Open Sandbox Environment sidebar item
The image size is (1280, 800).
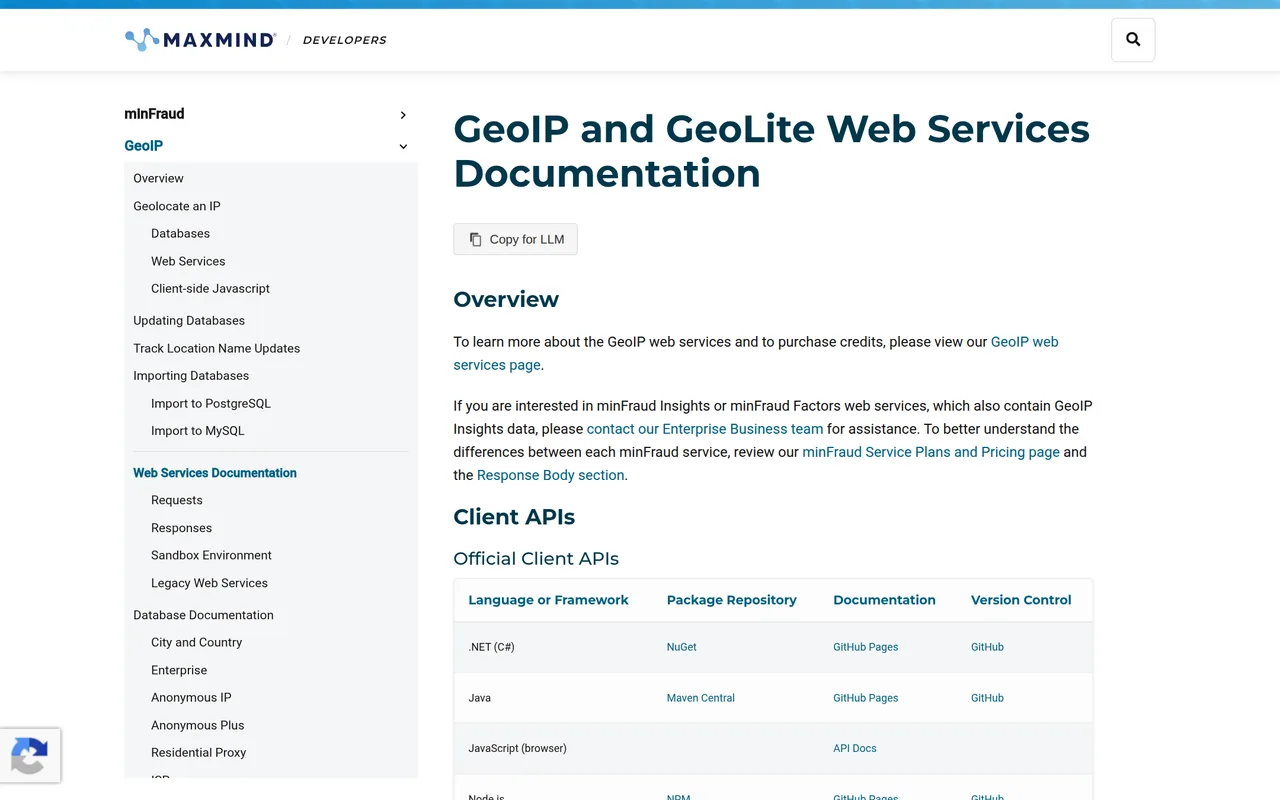pyautogui.click(x=211, y=555)
